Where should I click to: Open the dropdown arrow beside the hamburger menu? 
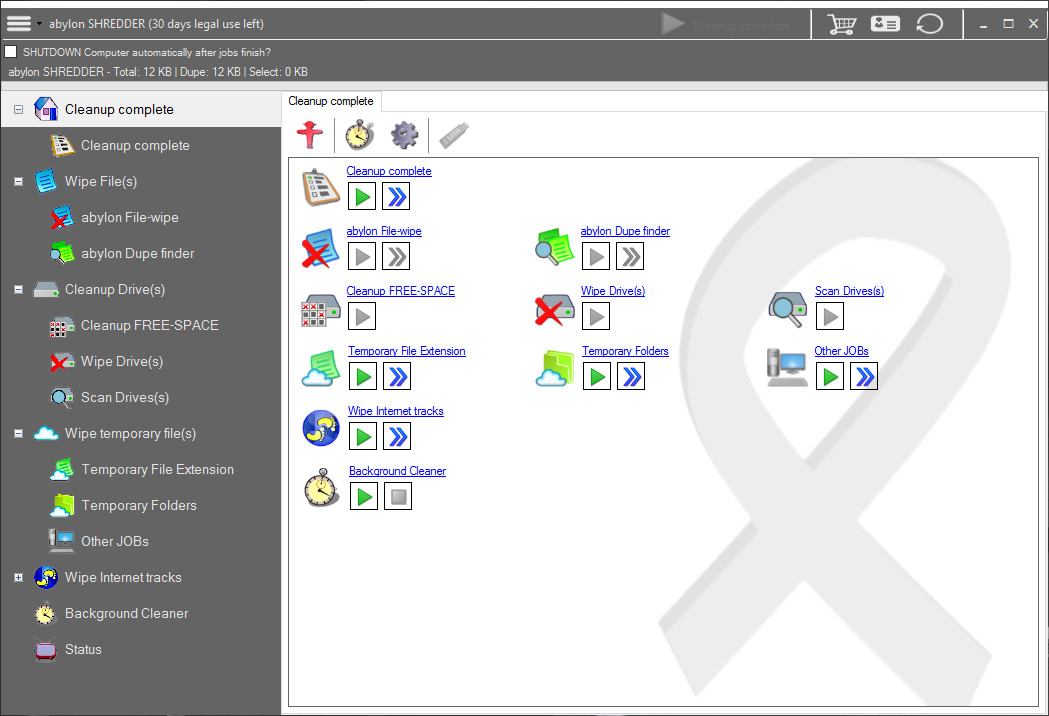click(x=39, y=24)
